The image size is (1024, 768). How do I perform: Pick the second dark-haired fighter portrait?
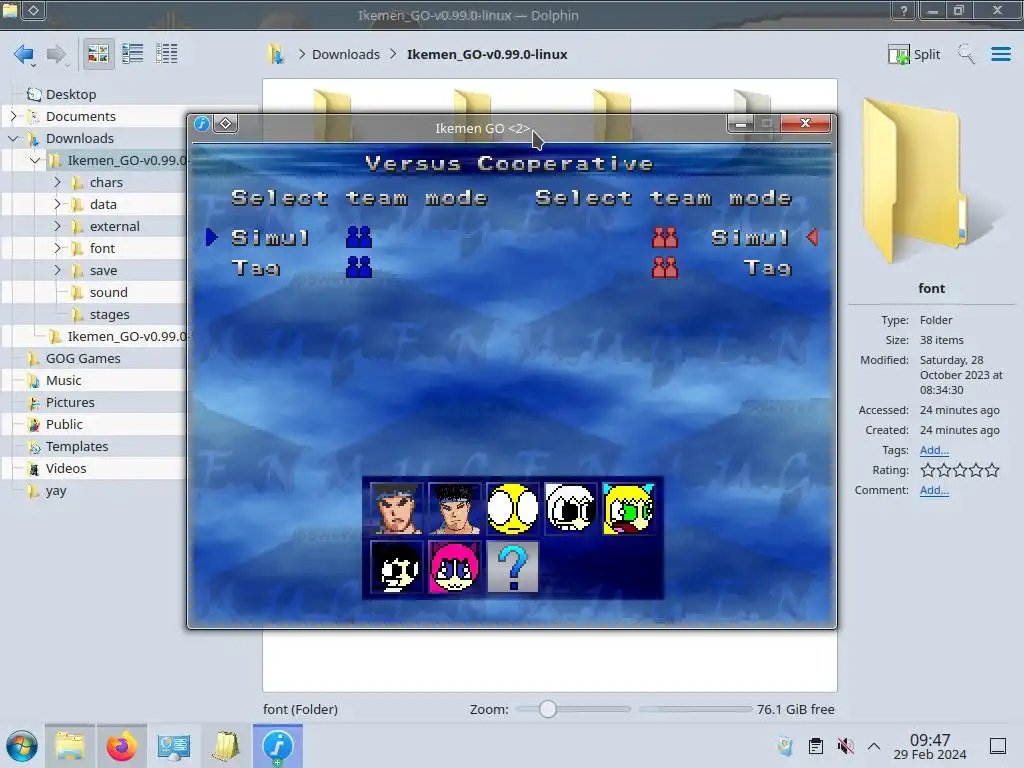(455, 509)
